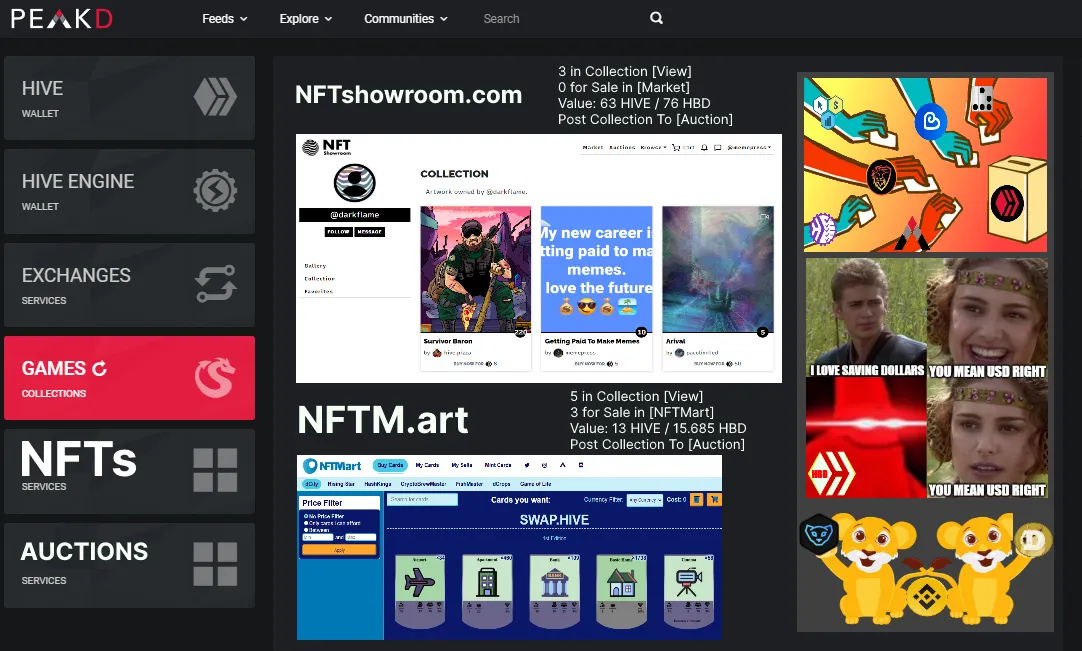Click the search magnifier icon

click(x=656, y=18)
